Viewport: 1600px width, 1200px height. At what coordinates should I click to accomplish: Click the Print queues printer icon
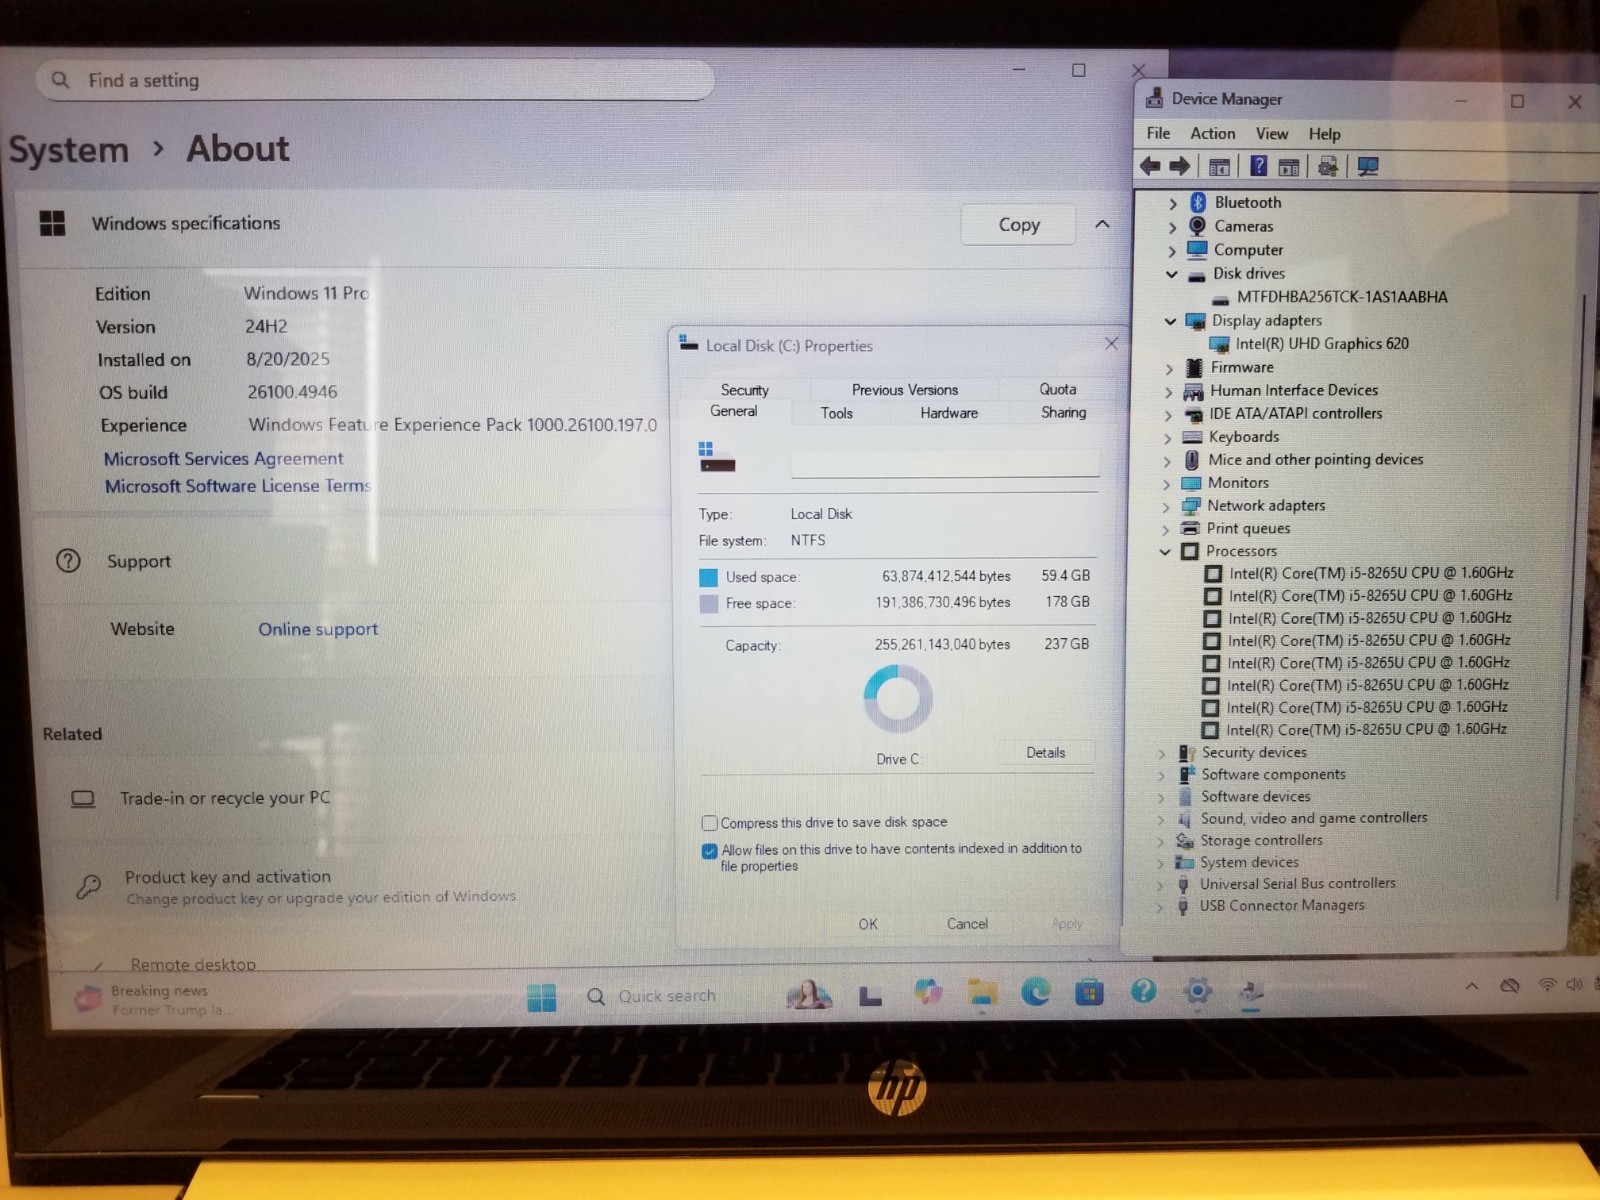coord(1190,528)
